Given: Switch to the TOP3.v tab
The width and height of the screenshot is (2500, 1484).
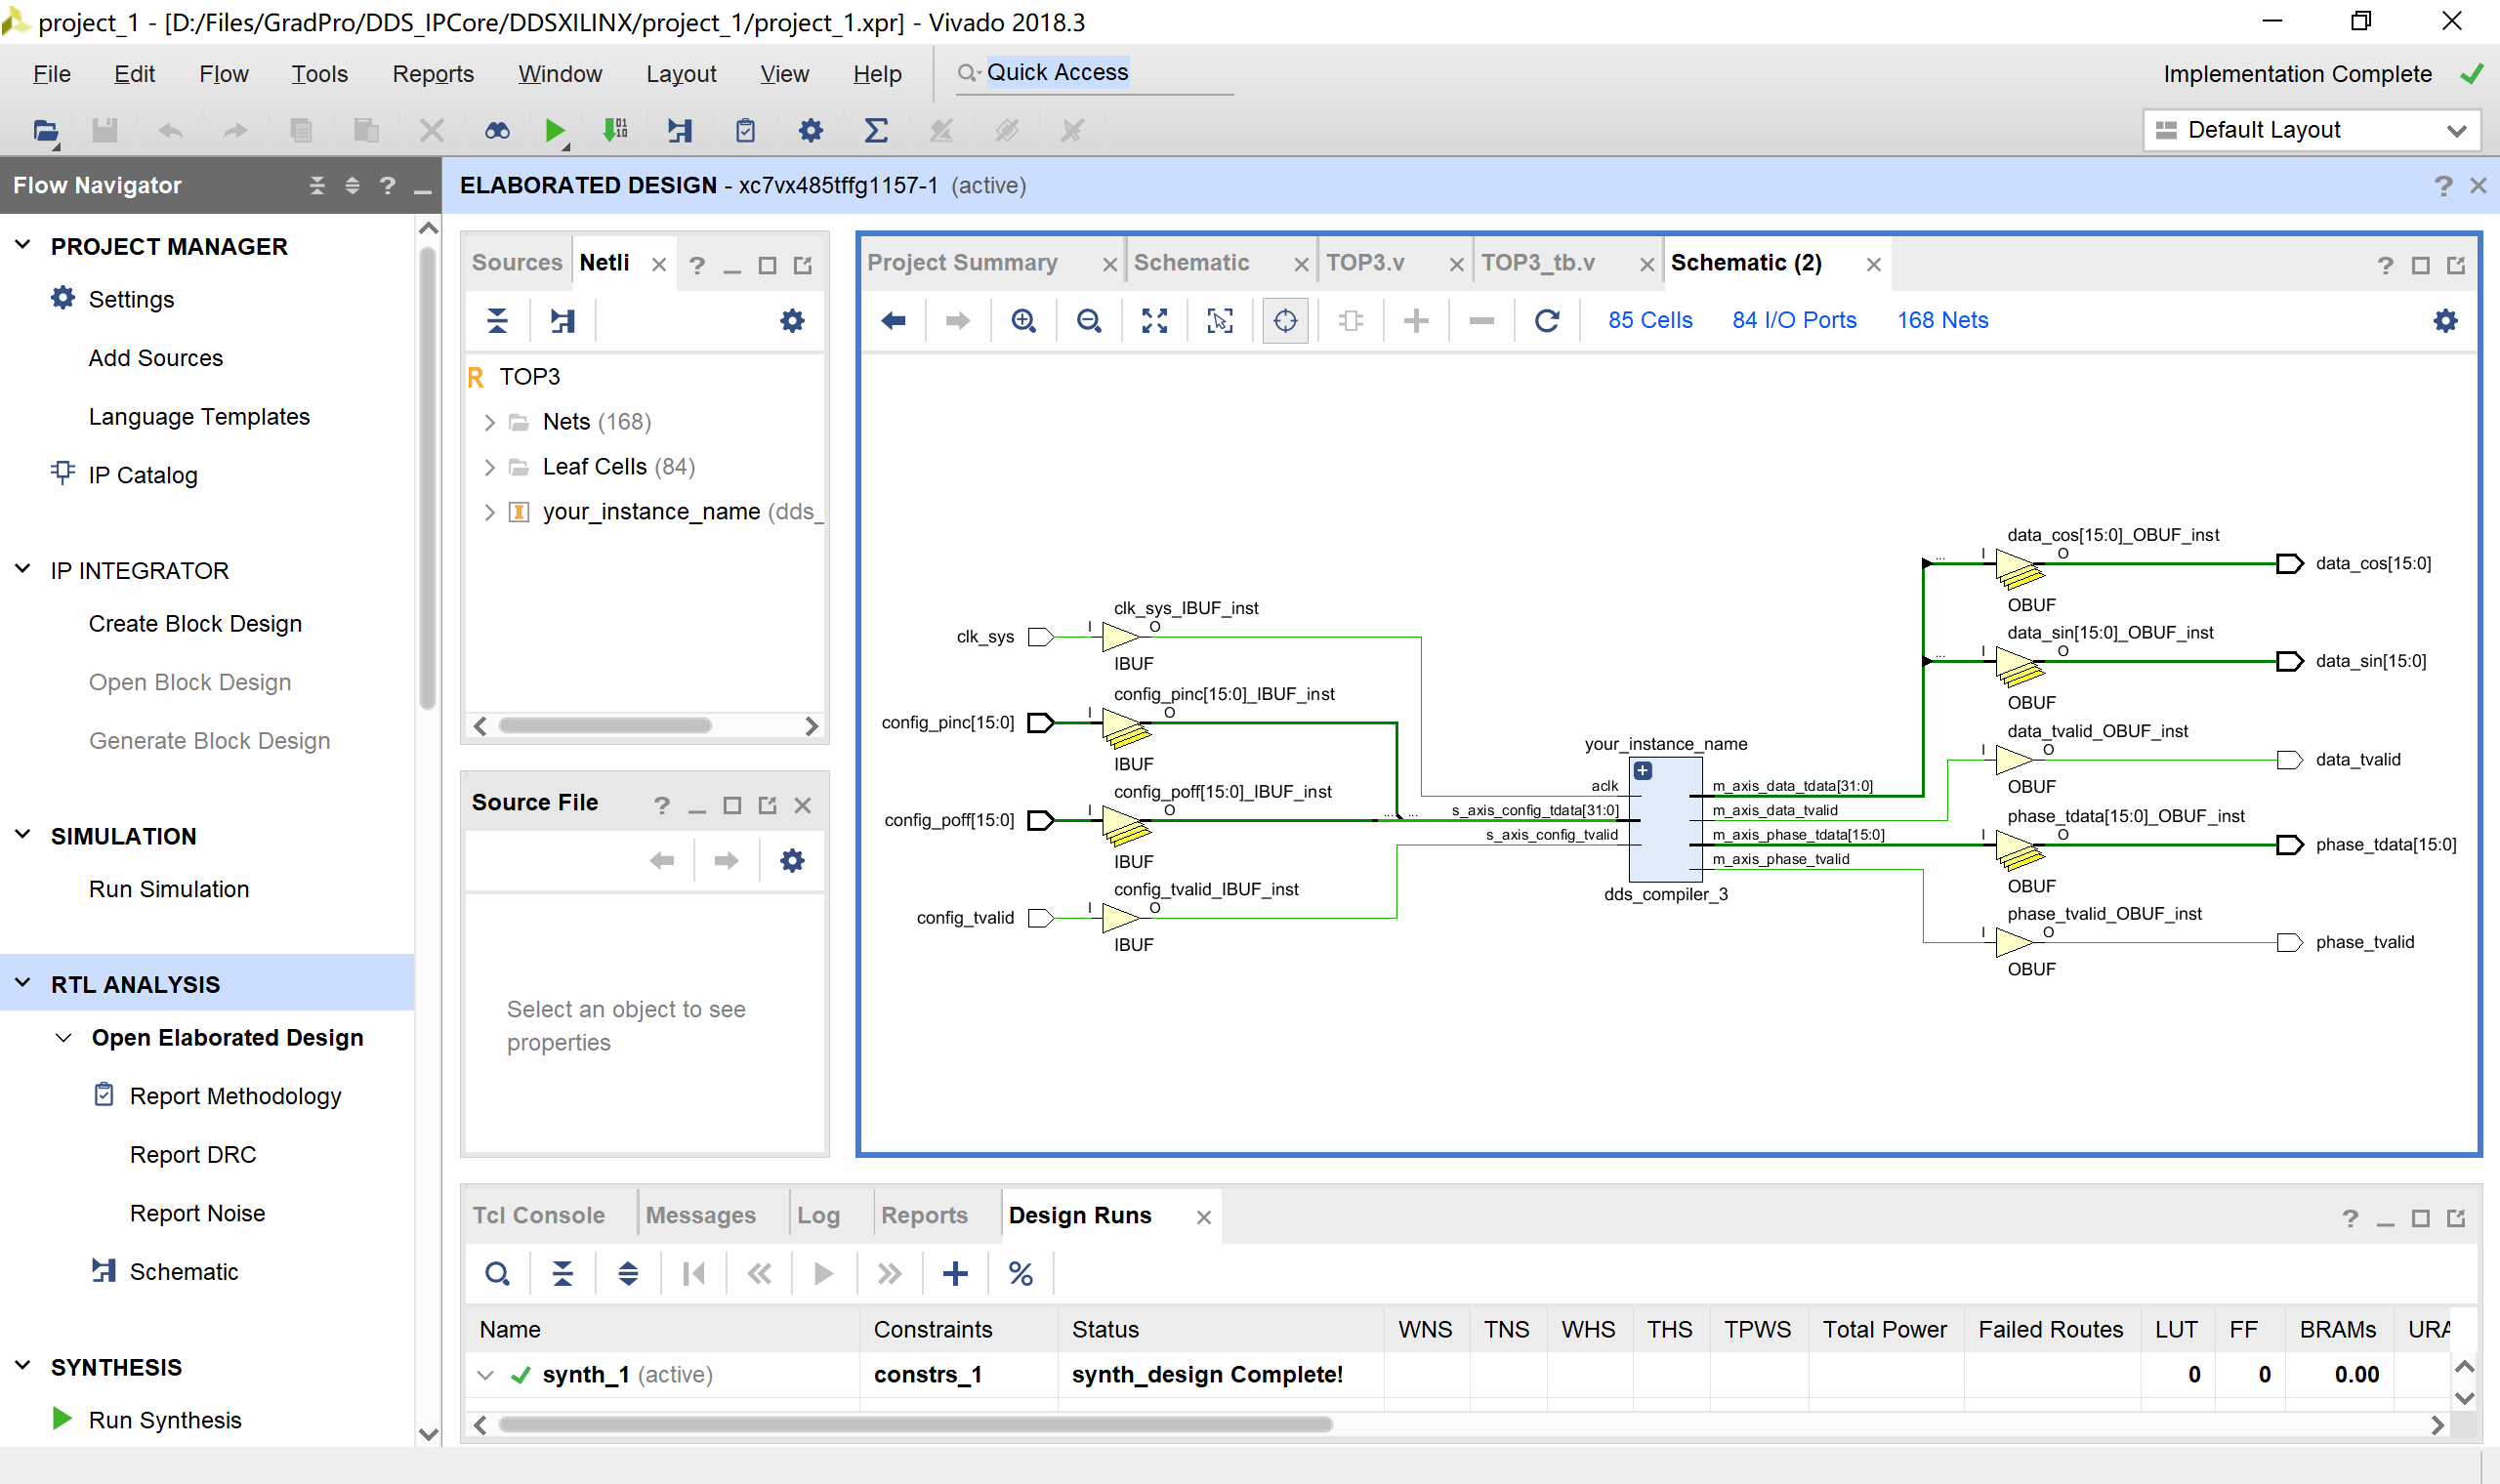Looking at the screenshot, I should 1365,262.
